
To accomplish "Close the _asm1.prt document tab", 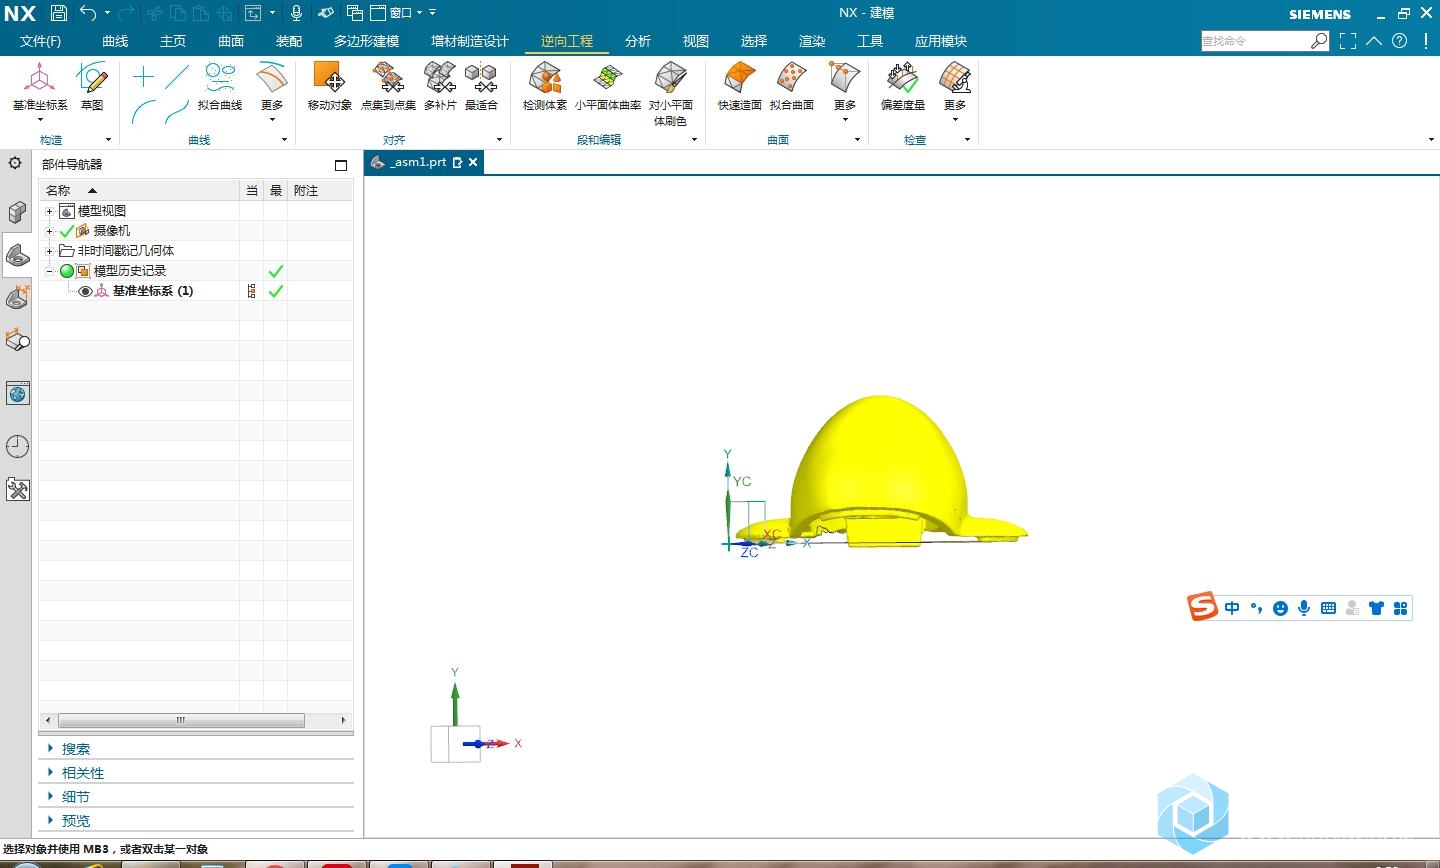I will (x=473, y=162).
